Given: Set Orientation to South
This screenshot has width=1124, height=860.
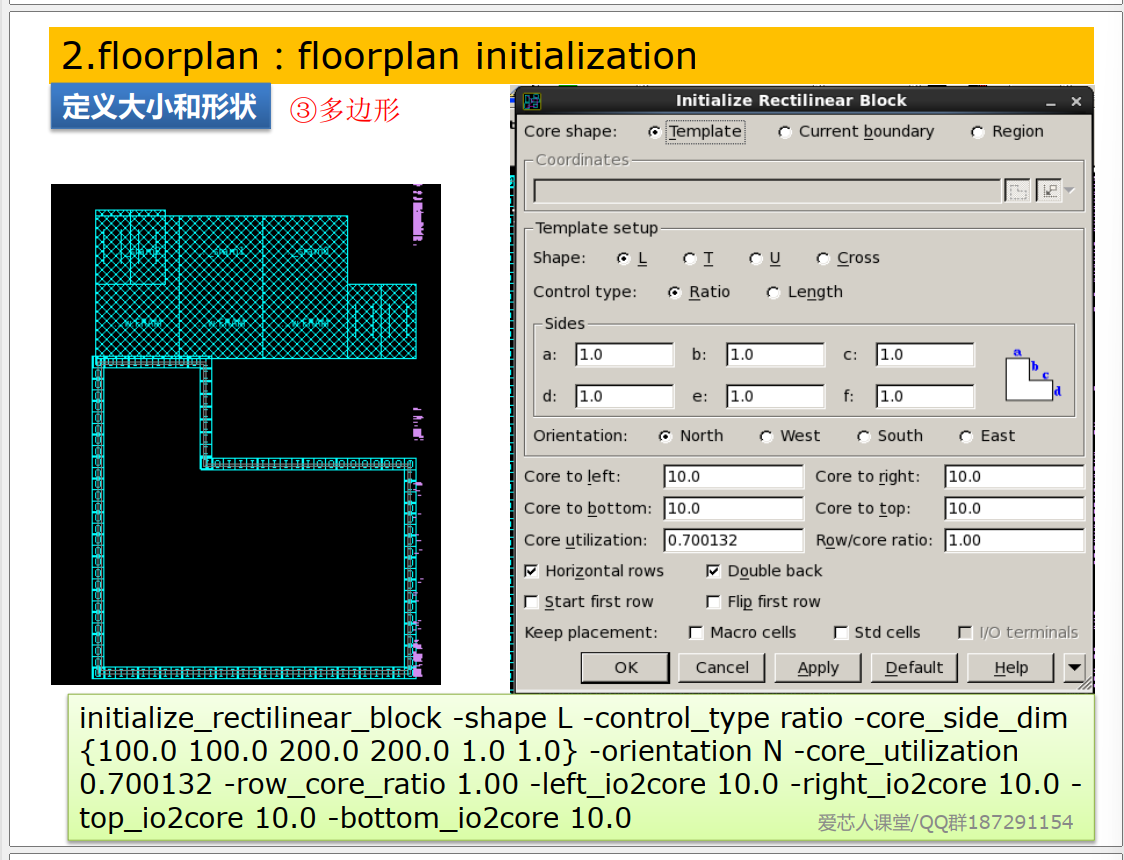Looking at the screenshot, I should pyautogui.click(x=863, y=436).
